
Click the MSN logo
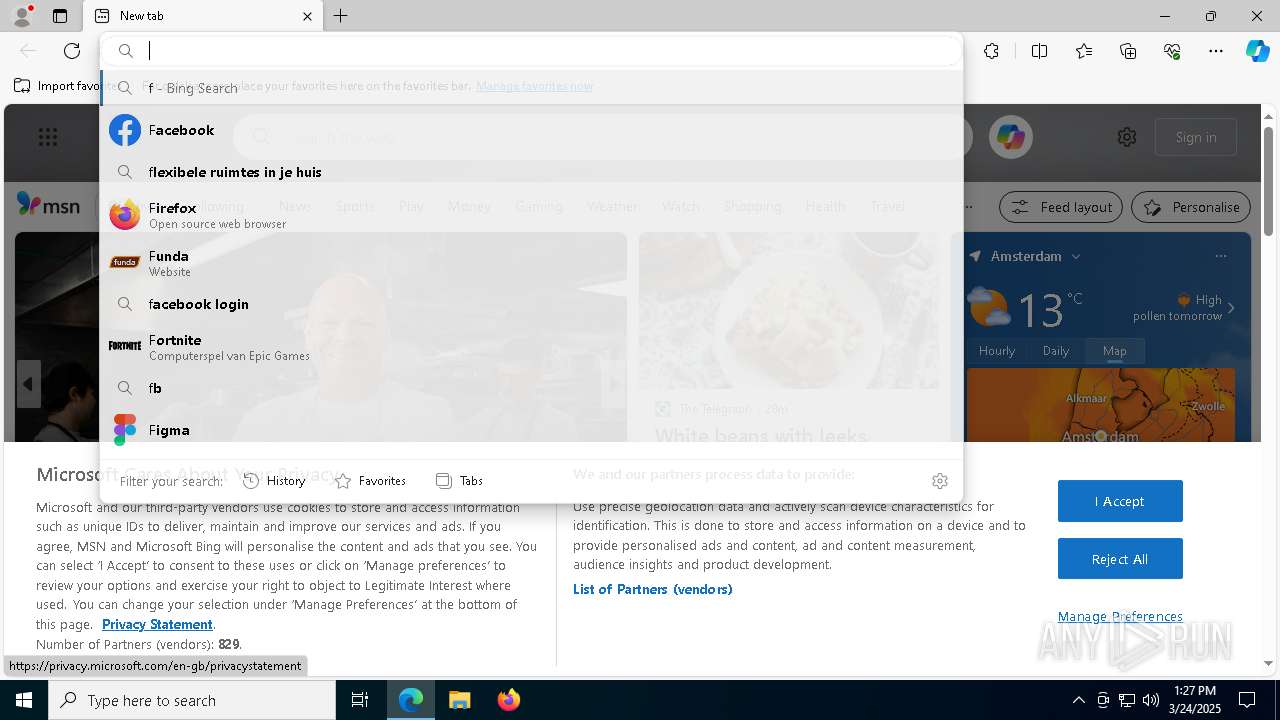(48, 205)
